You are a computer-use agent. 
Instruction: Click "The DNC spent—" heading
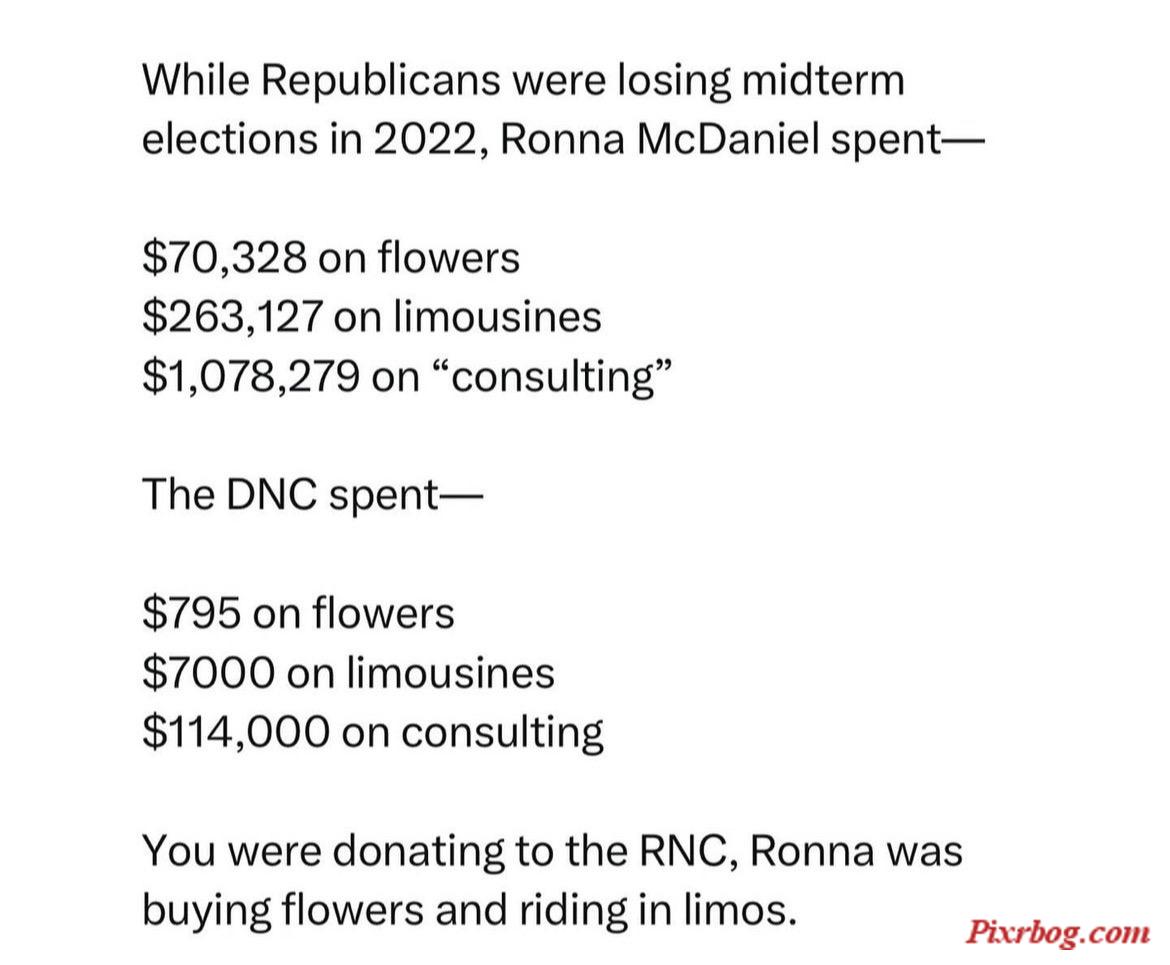[x=313, y=495]
